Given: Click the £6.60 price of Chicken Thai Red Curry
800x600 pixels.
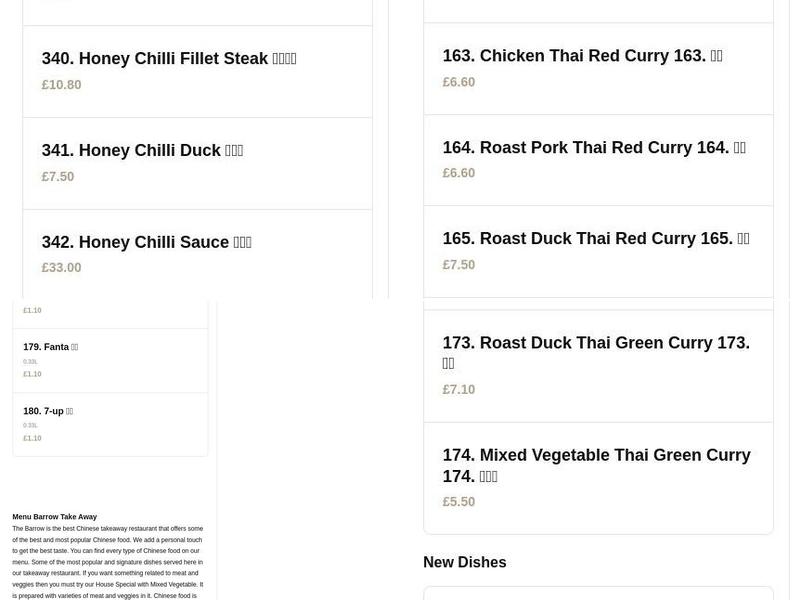Looking at the screenshot, I should [459, 81].
